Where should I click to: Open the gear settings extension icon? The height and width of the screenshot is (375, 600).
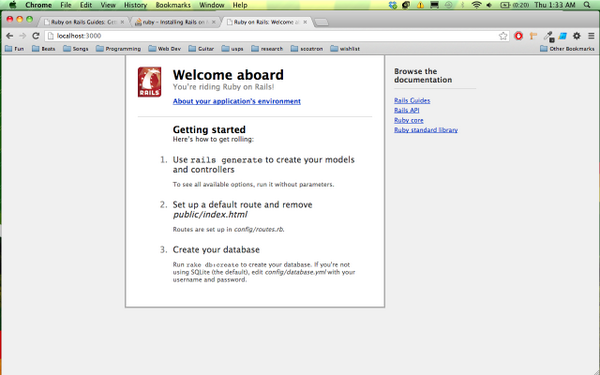(577, 36)
